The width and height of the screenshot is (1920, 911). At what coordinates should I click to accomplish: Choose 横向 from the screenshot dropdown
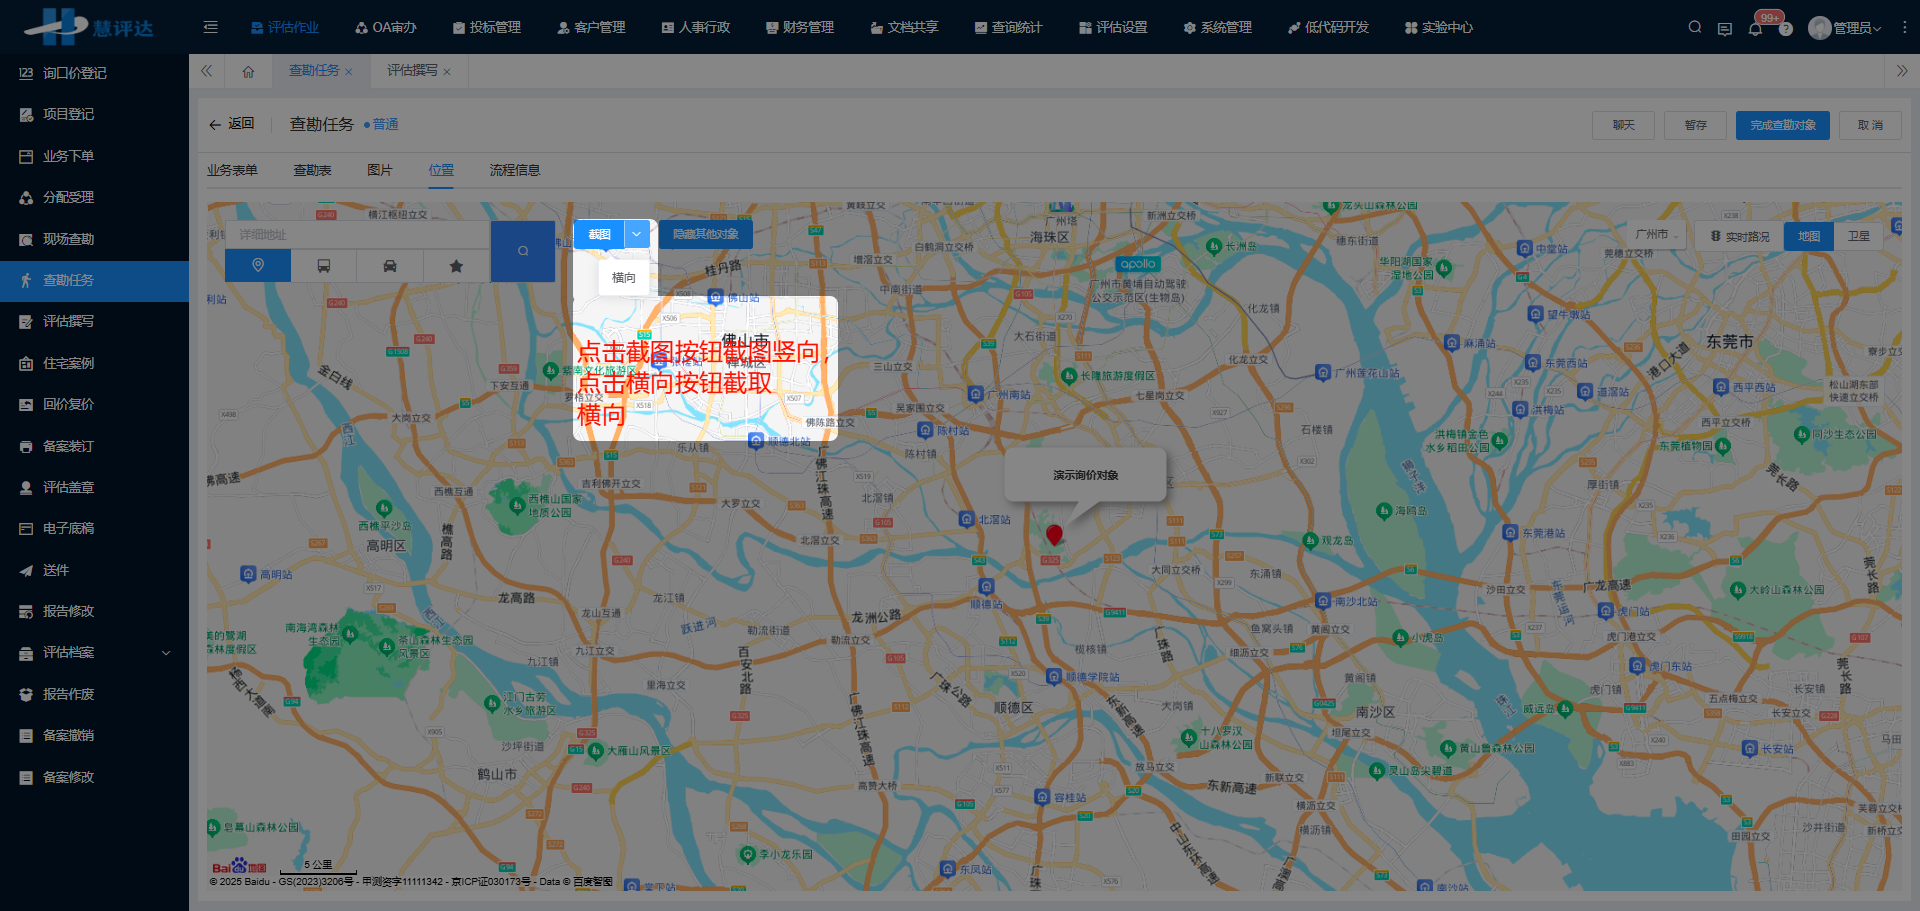tap(623, 278)
